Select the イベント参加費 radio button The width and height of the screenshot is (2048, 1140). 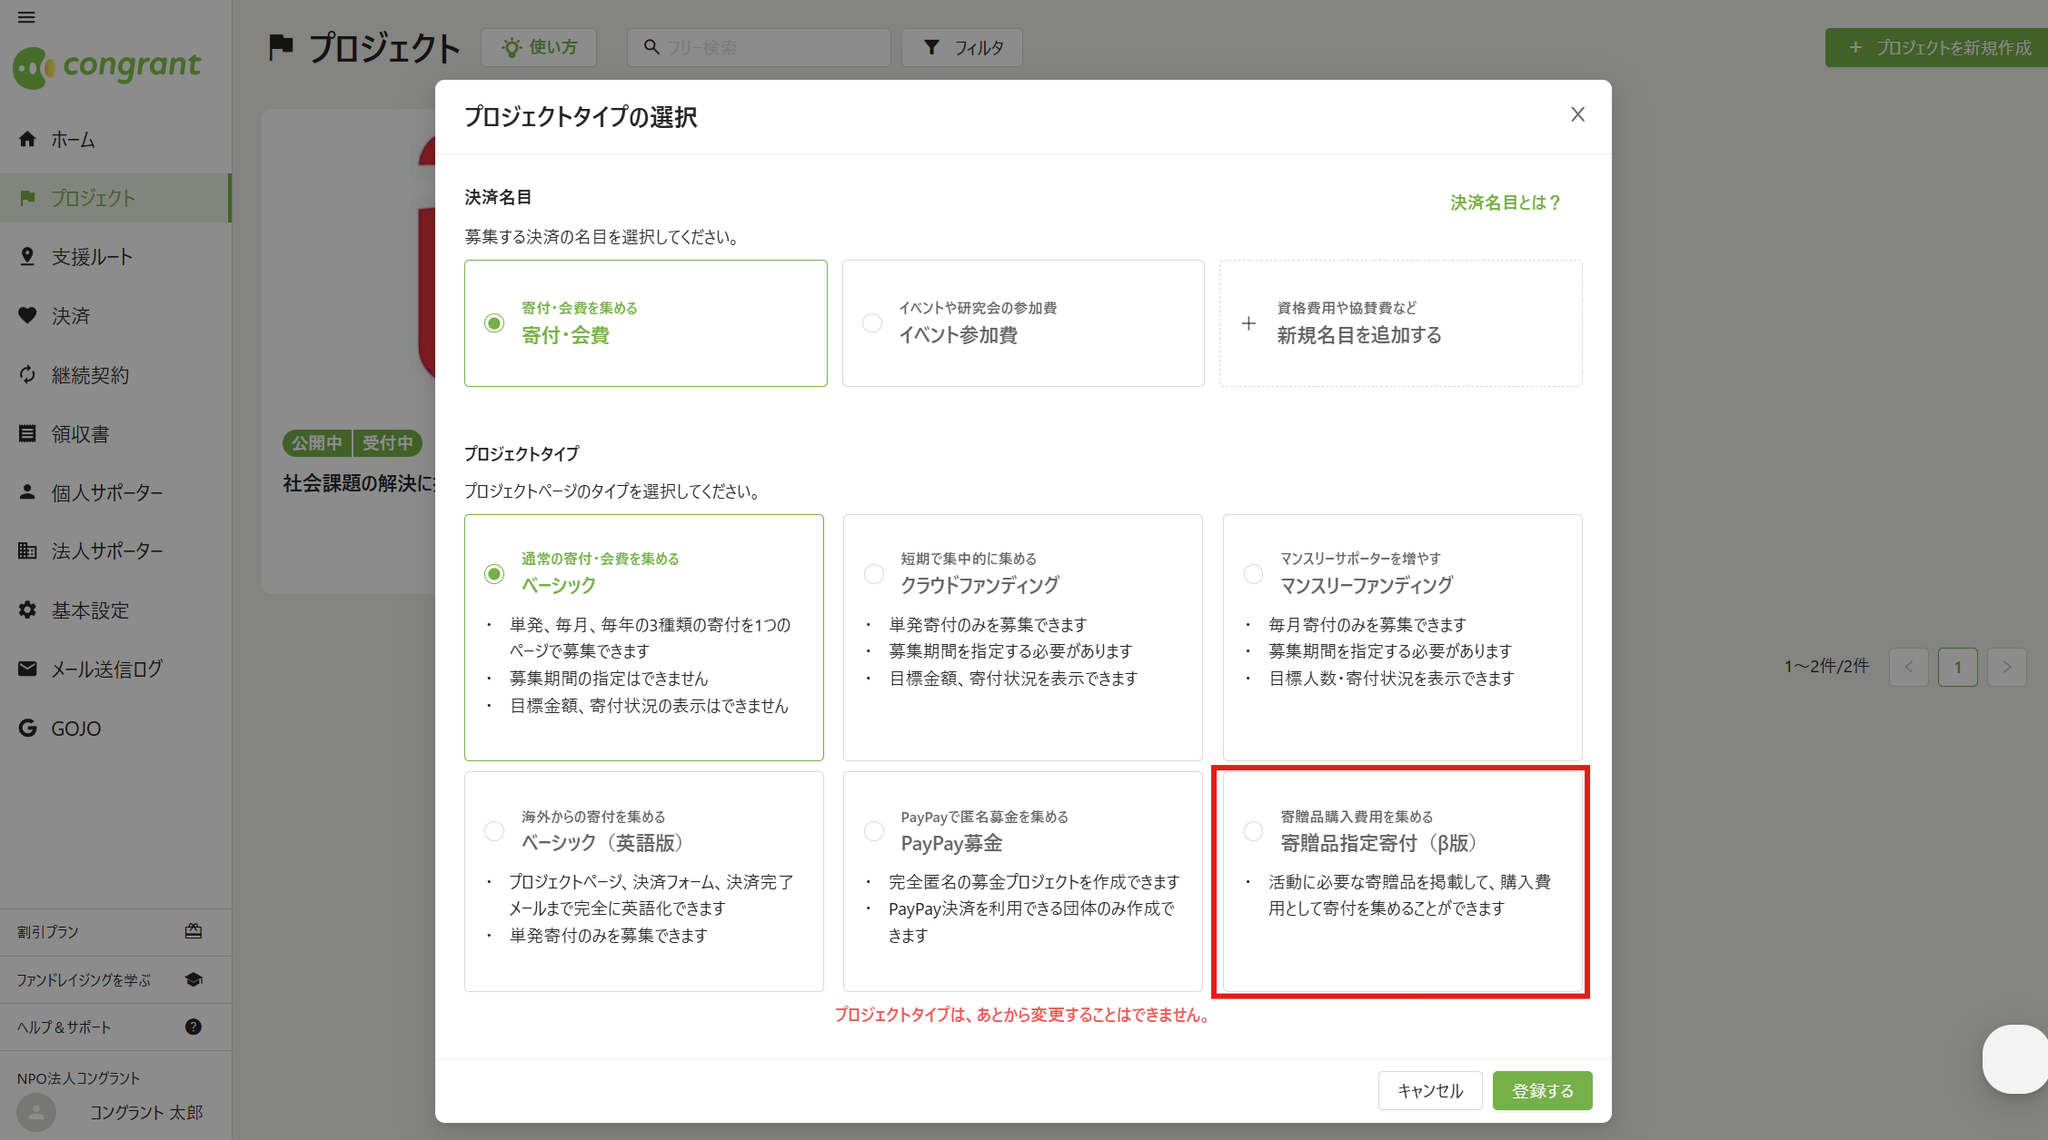pos(872,323)
